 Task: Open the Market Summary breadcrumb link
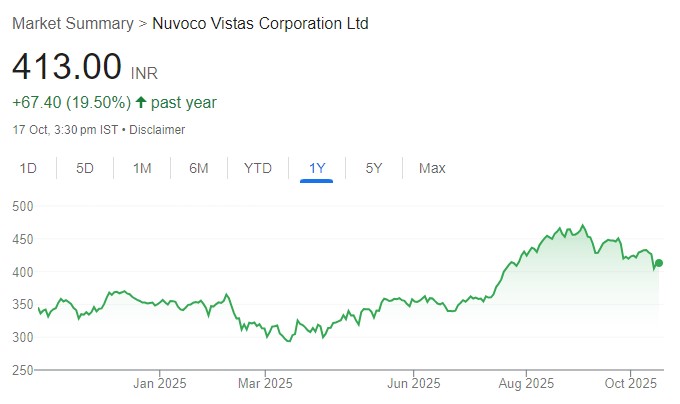(x=72, y=23)
